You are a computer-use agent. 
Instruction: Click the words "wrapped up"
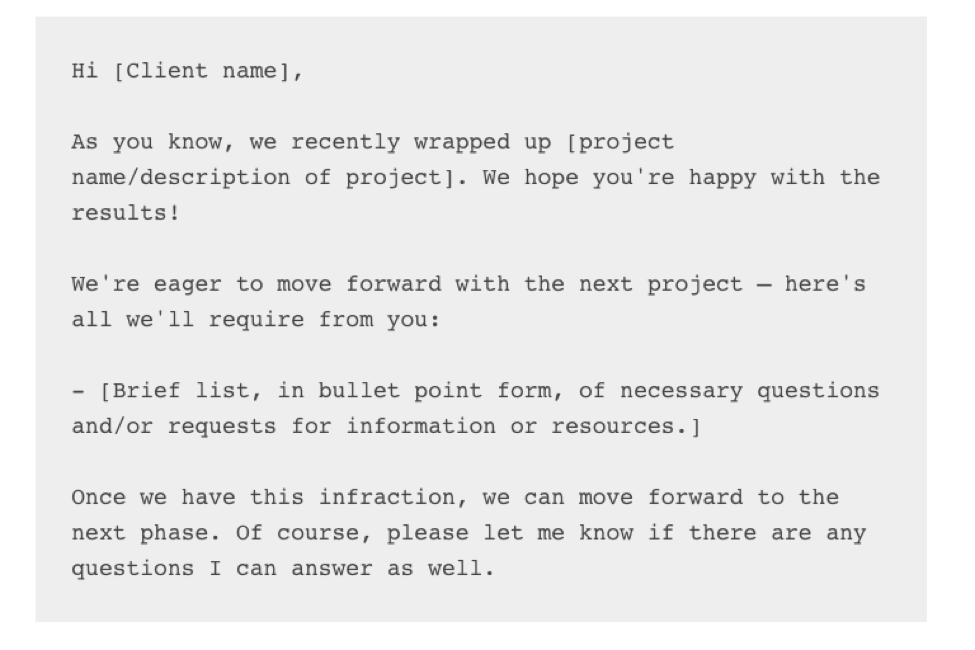tap(483, 143)
